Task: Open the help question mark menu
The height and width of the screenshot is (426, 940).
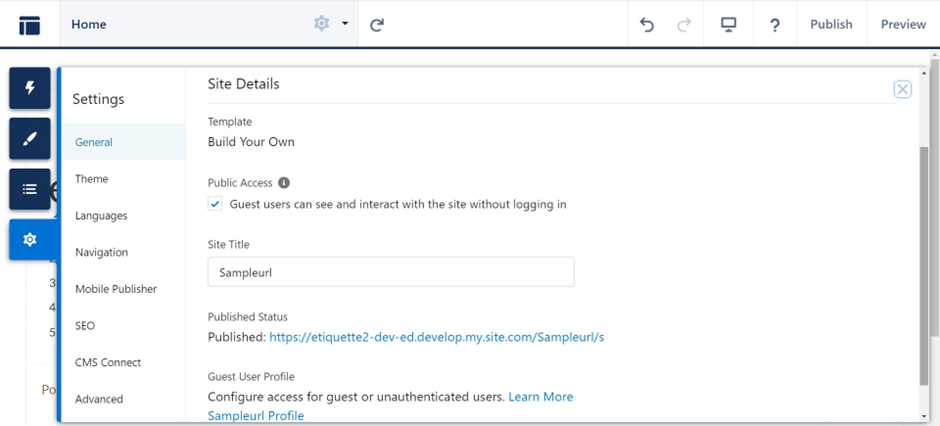Action: [775, 25]
